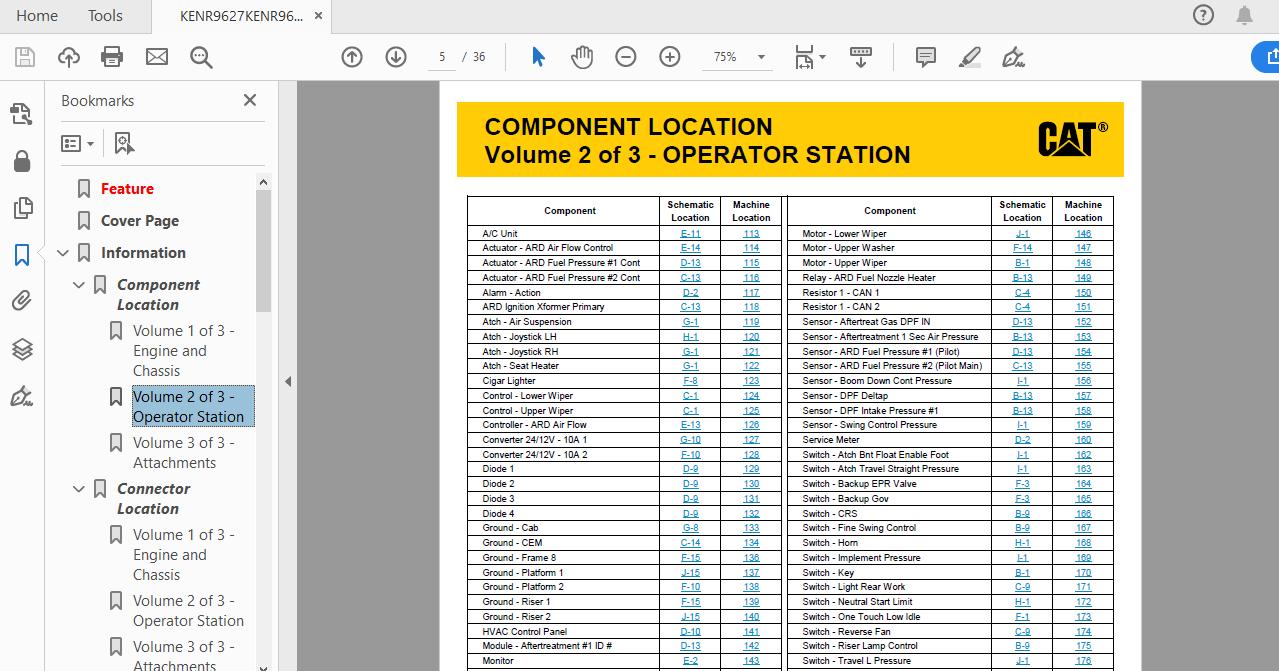This screenshot has height=671, width=1279.
Task: Open the Page Thumbnails sidebar icon
Action: [22, 208]
